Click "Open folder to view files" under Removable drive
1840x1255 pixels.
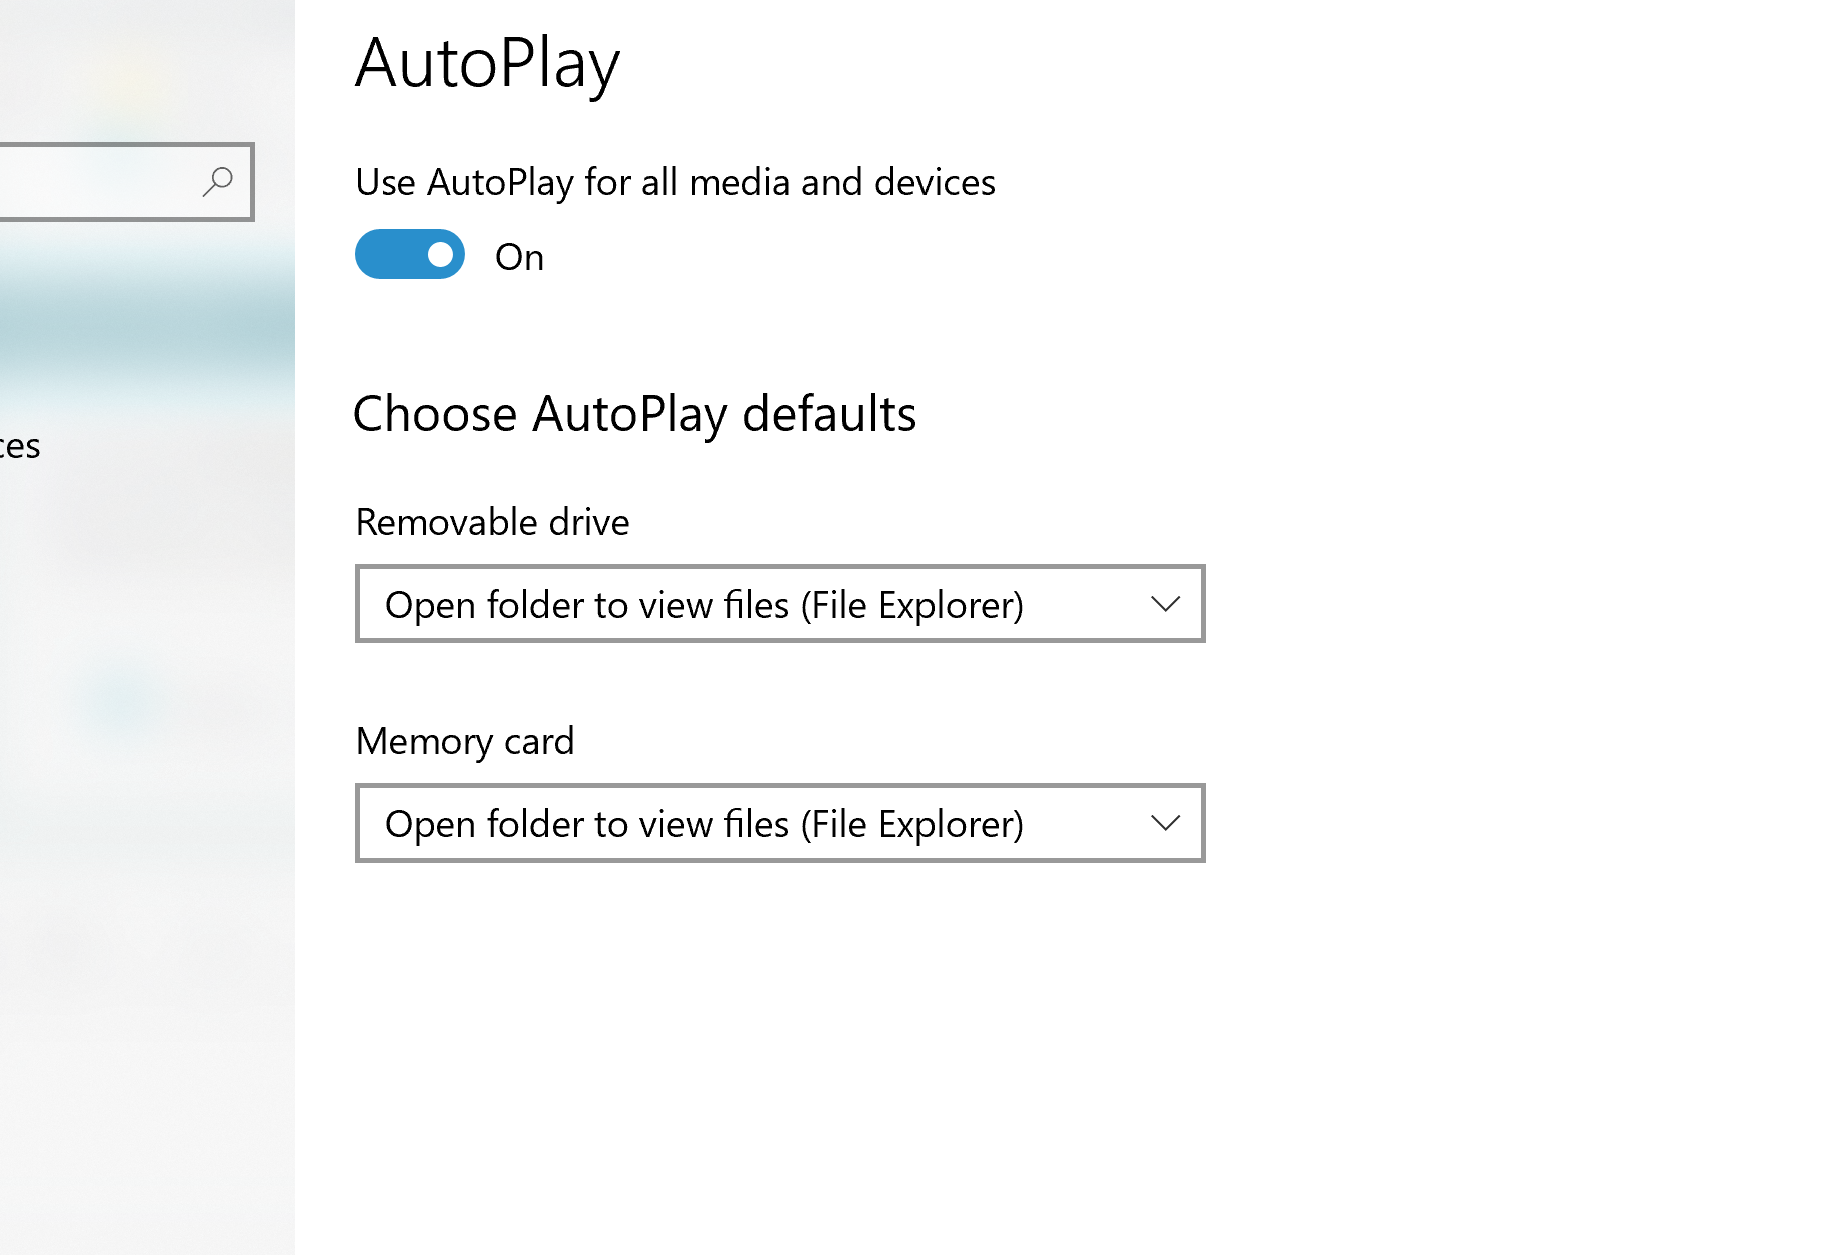click(587, 605)
